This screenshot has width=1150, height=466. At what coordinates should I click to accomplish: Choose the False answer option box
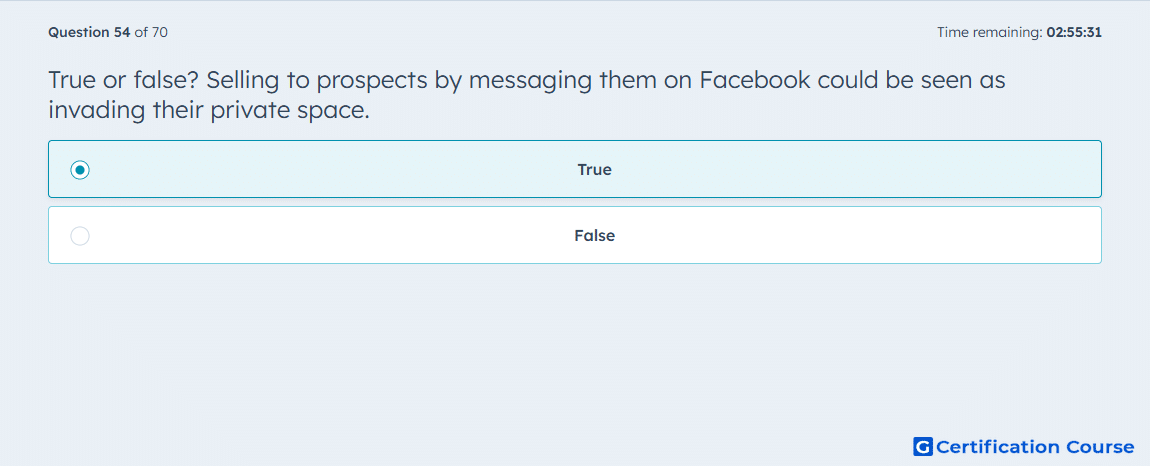pos(575,235)
